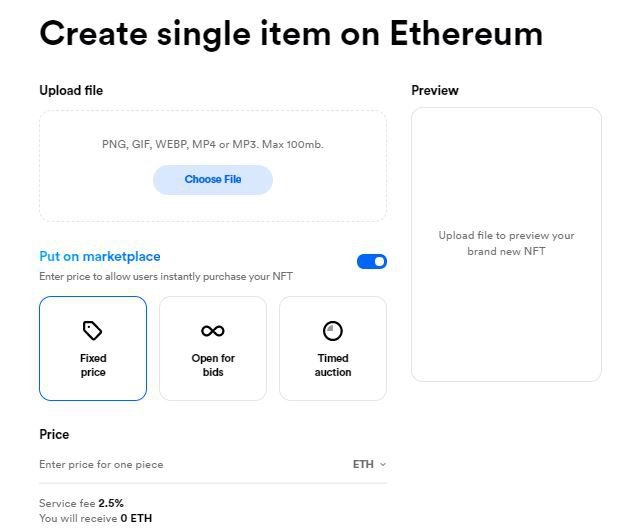This screenshot has width=640, height=531.
Task: Click the Choose File button
Action: tap(213, 180)
